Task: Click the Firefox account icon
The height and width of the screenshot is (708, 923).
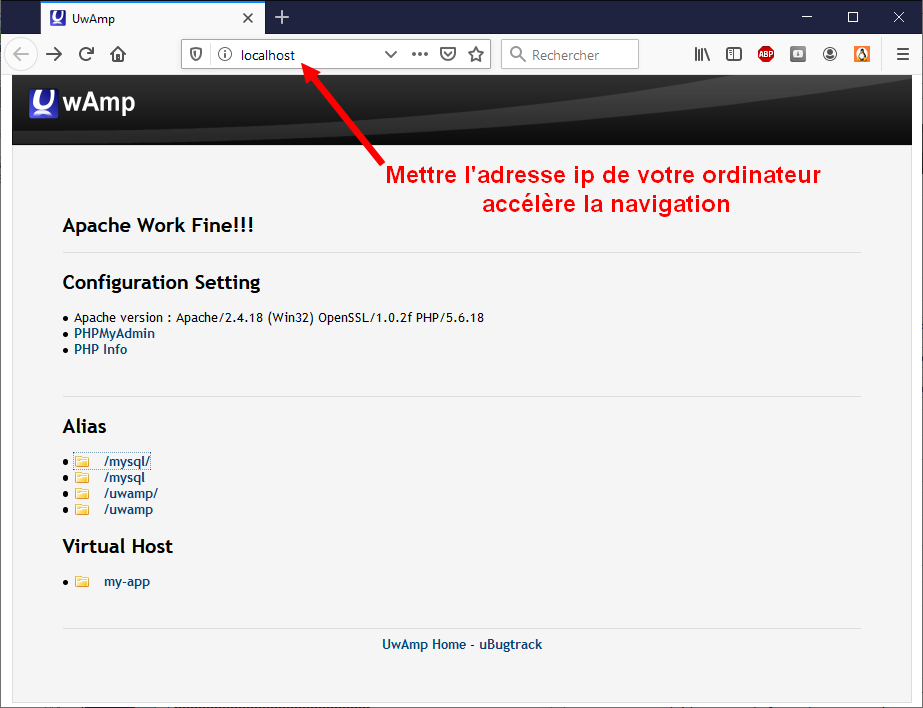Action: click(x=830, y=54)
